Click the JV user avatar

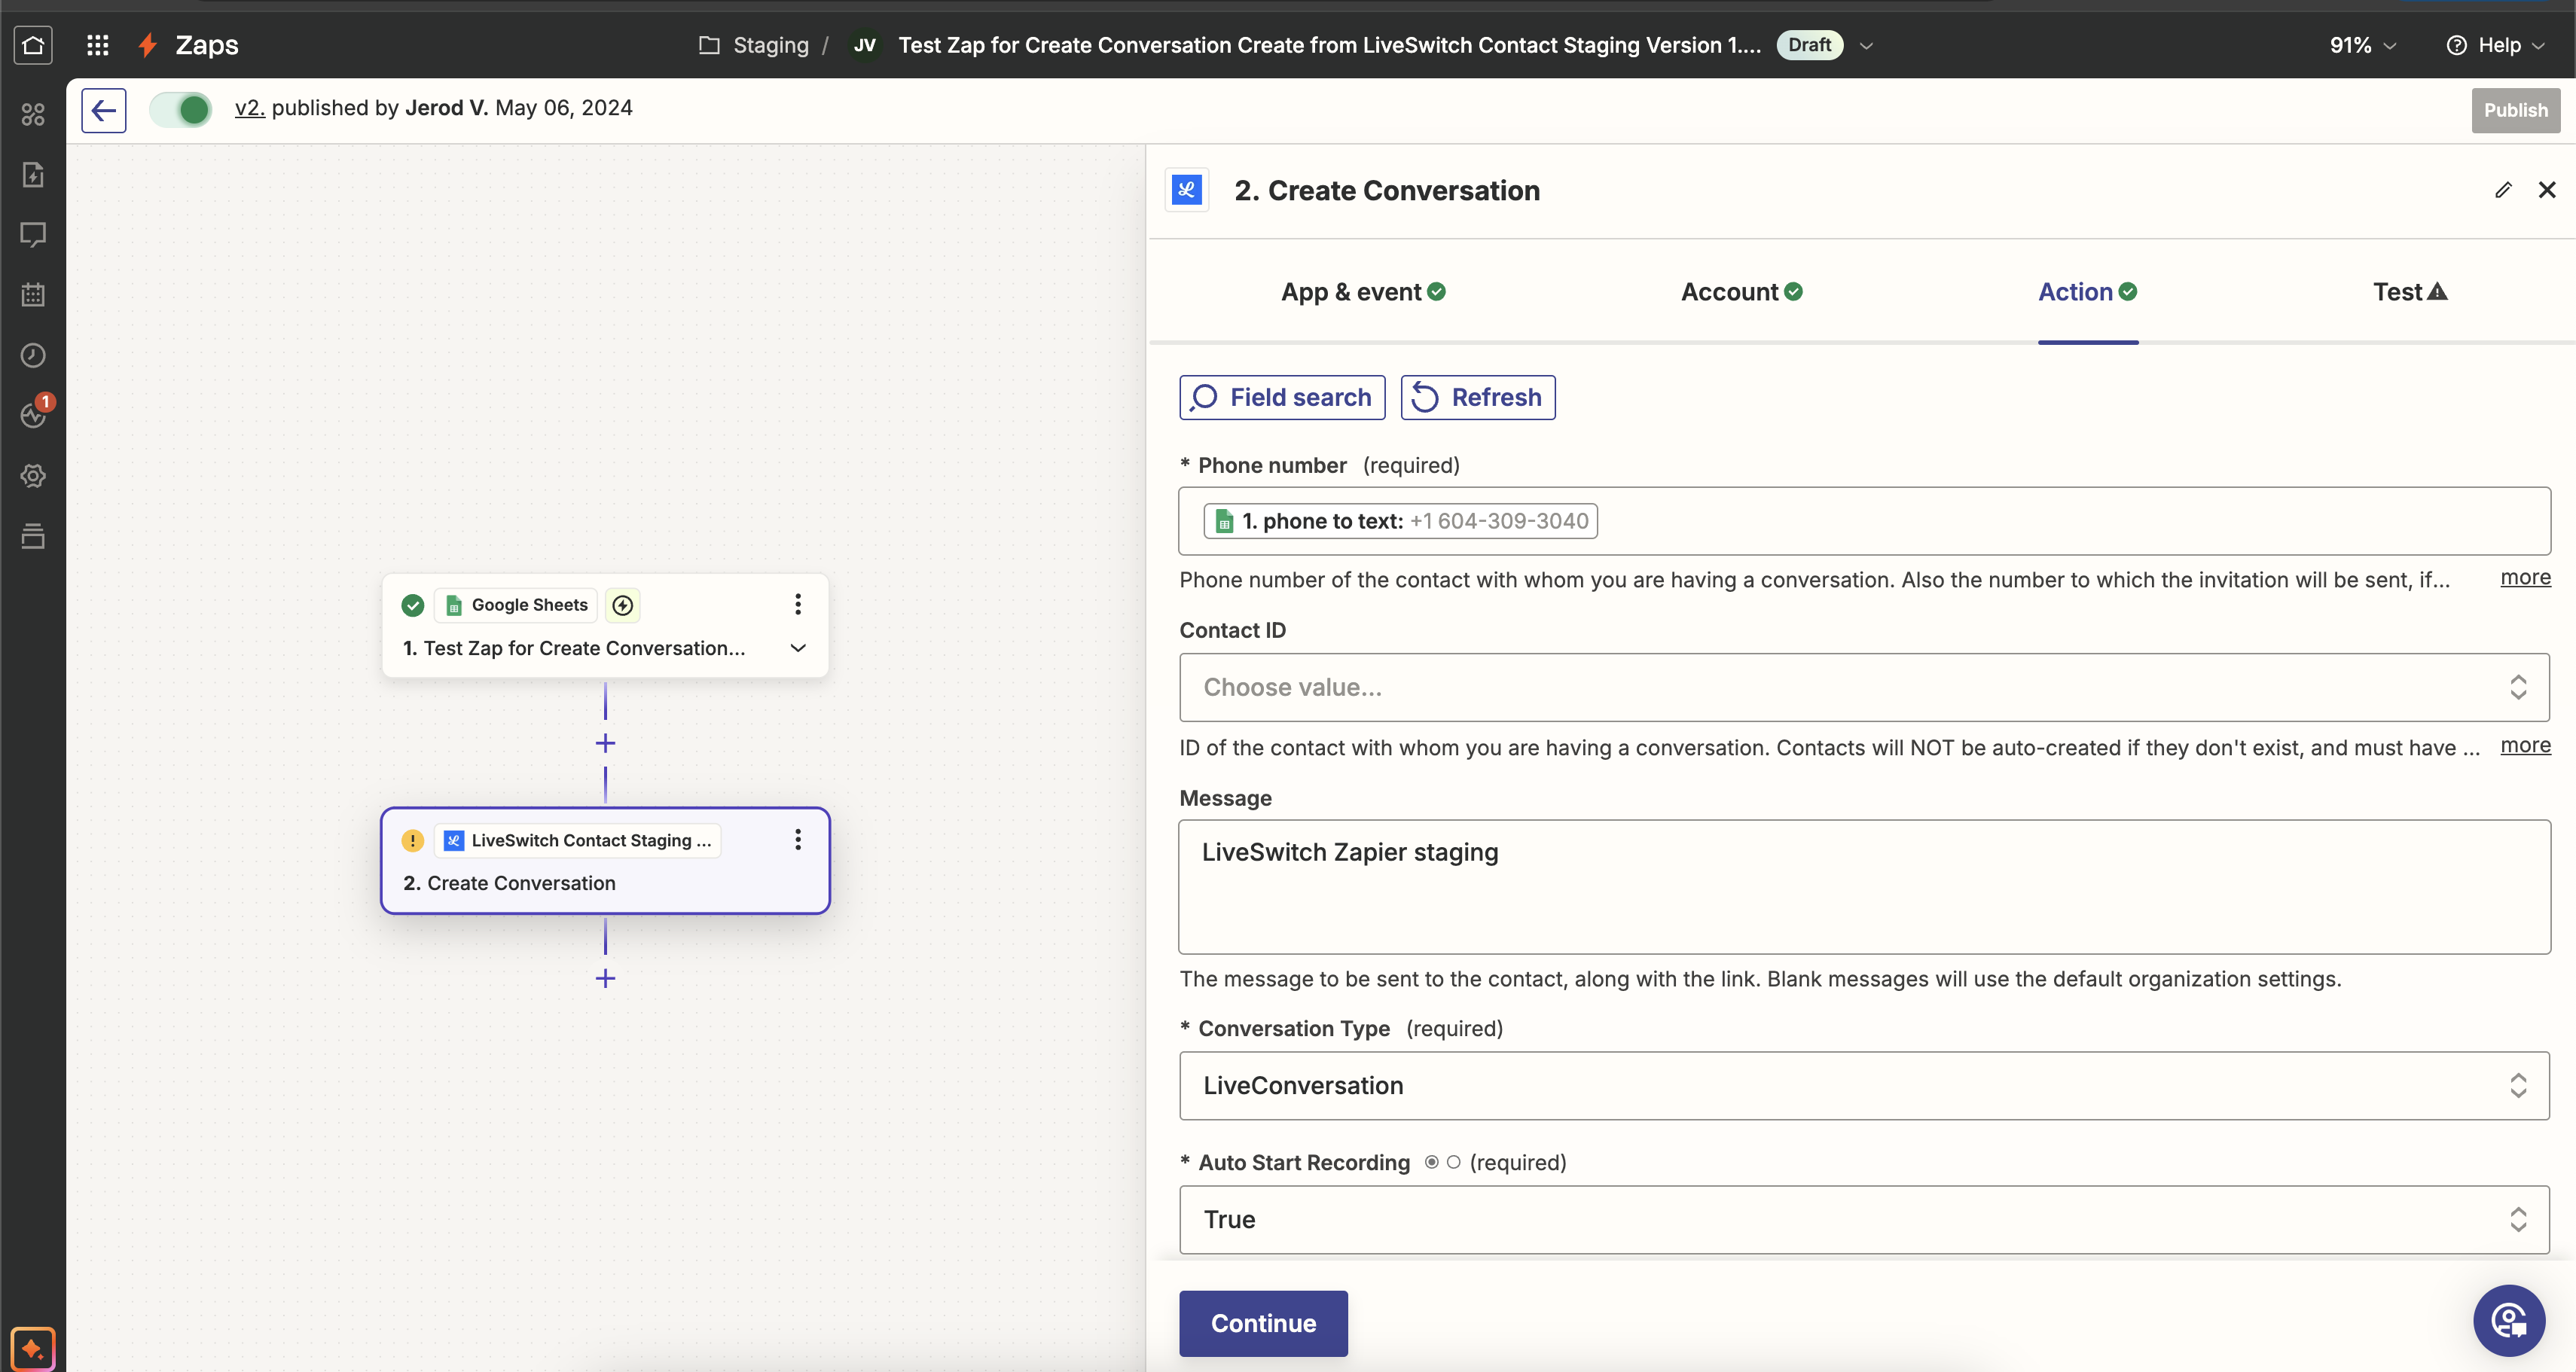(x=865, y=45)
